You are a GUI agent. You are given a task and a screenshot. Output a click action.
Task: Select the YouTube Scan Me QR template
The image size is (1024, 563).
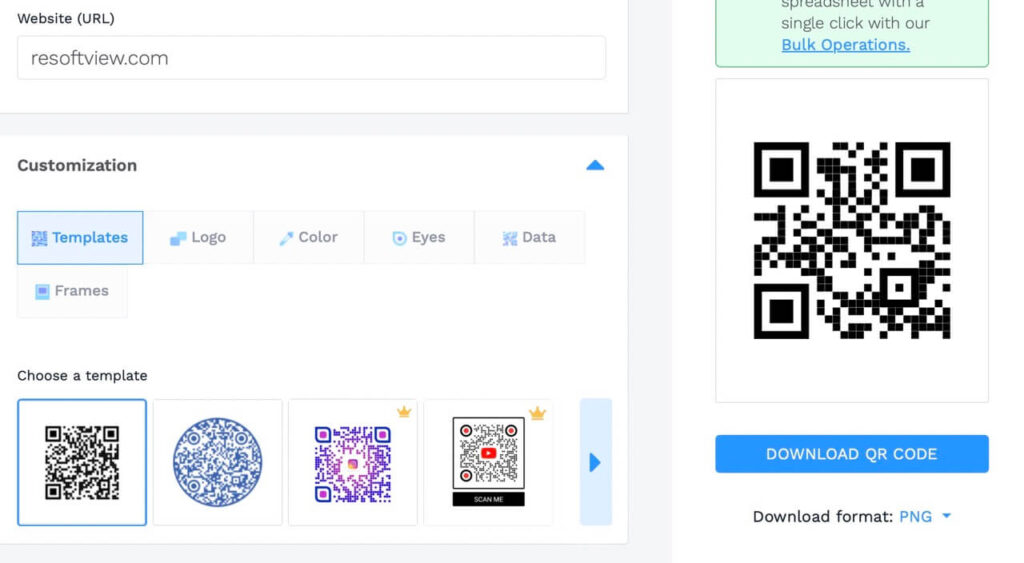coord(488,462)
